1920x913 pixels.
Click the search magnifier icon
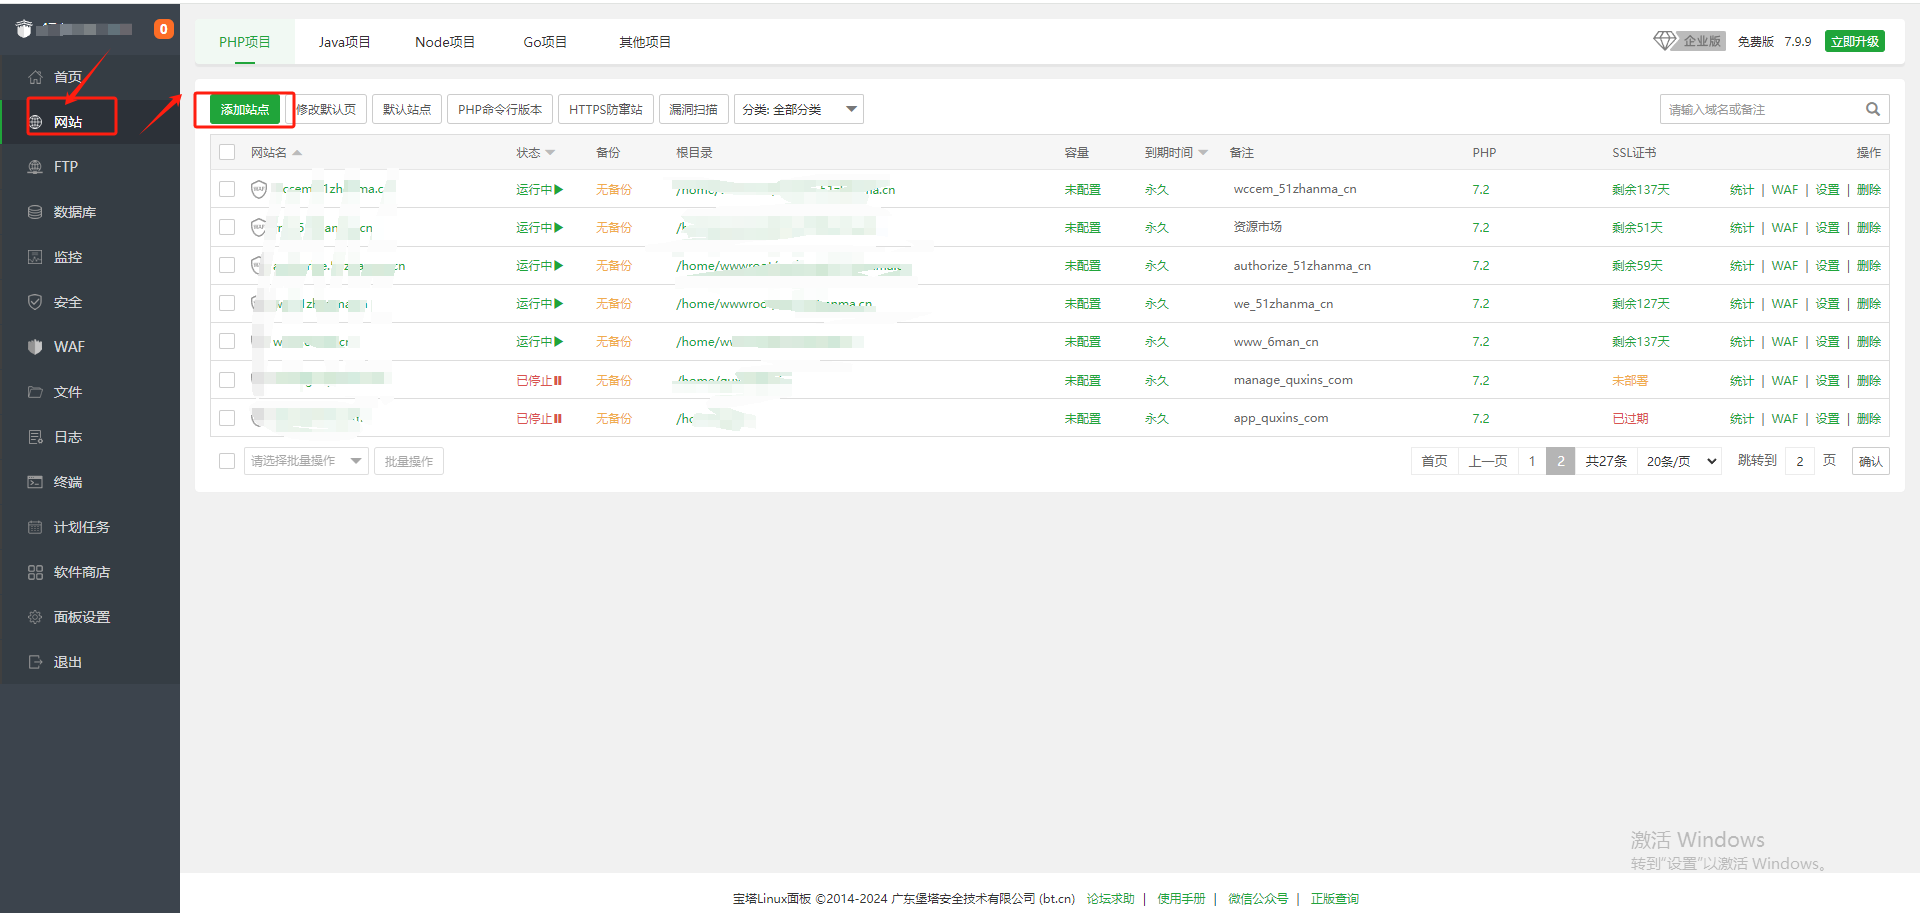tap(1872, 109)
